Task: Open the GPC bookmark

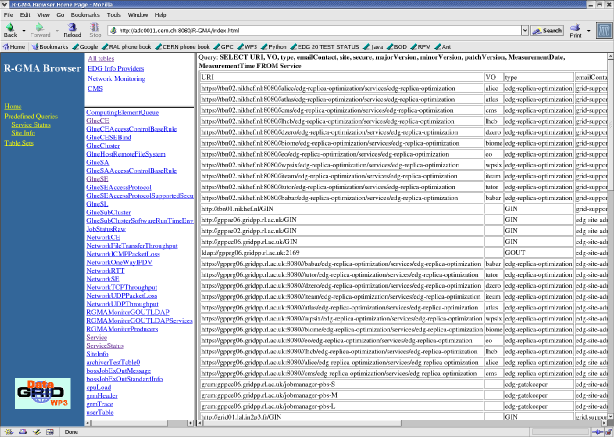Action: coord(224,47)
